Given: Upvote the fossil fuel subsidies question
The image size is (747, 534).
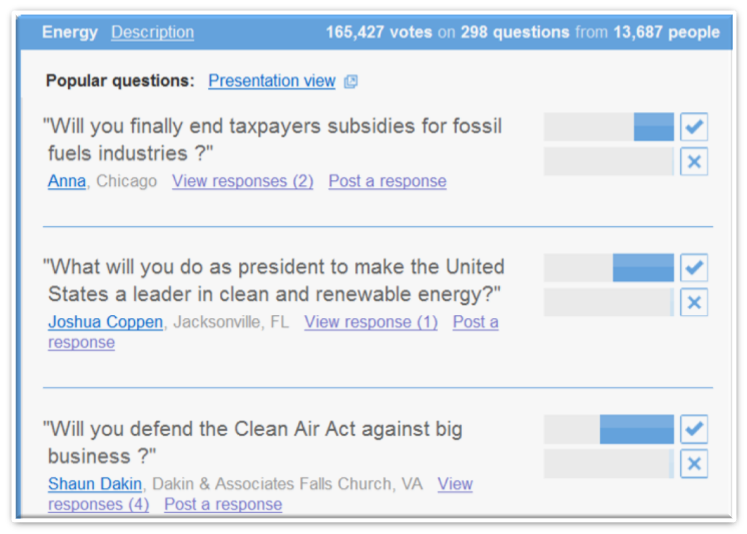Looking at the screenshot, I should pos(694,127).
